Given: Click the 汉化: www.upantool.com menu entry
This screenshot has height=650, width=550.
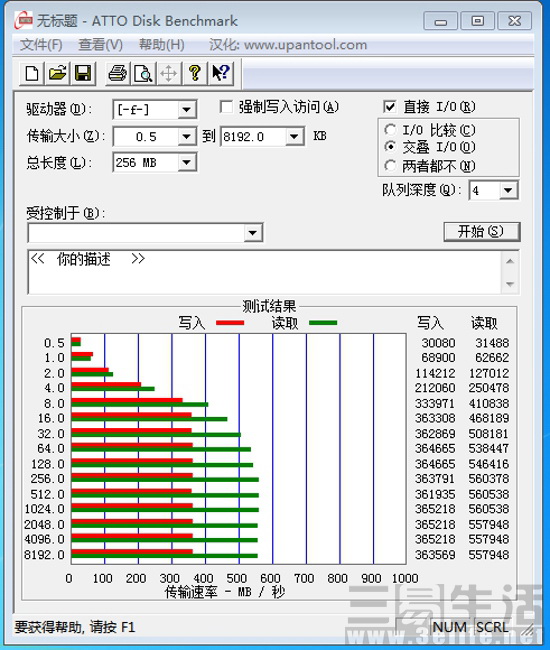Looking at the screenshot, I should pos(288,44).
